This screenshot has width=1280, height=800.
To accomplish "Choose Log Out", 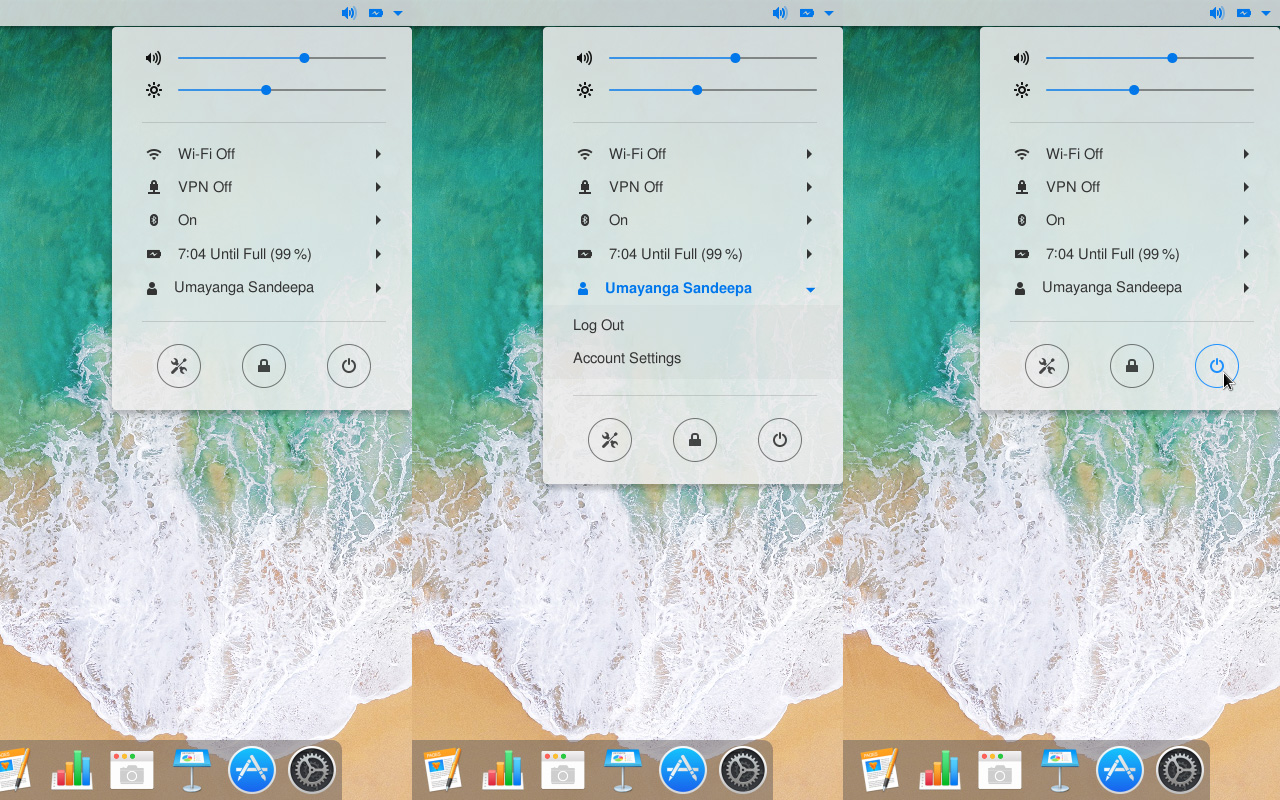I will tap(598, 325).
